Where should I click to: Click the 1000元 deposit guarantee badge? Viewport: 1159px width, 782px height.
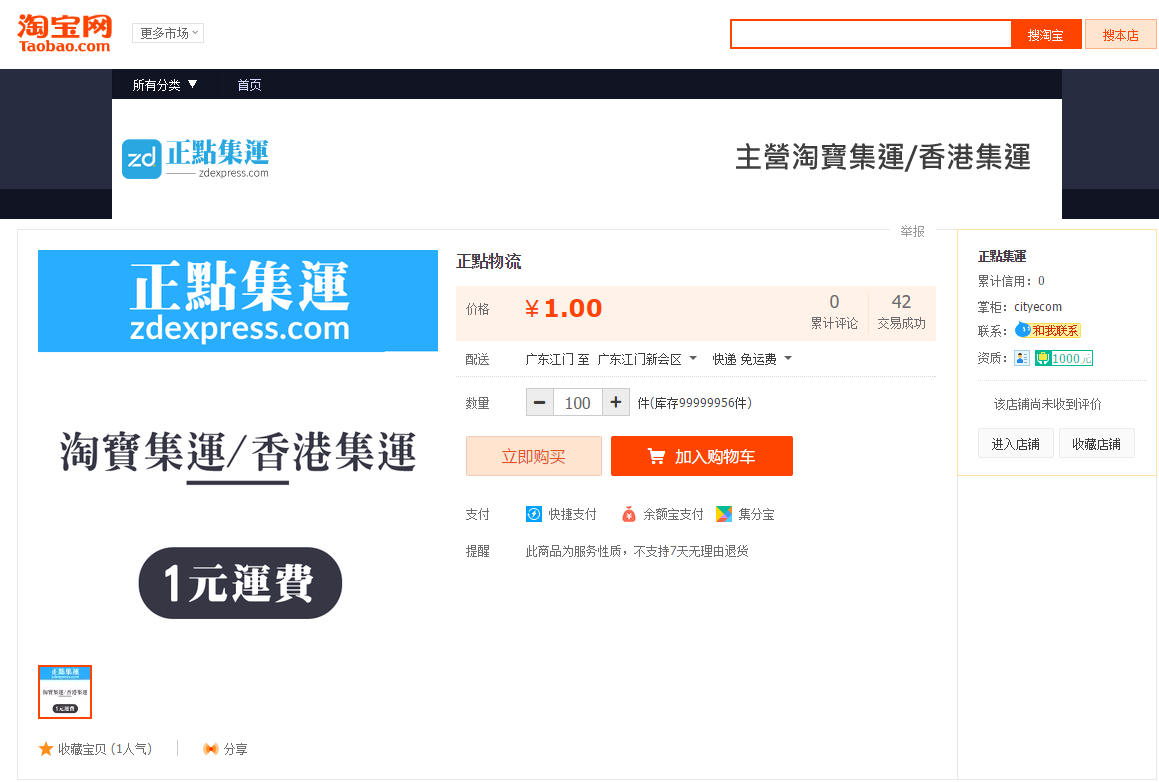pyautogui.click(x=1064, y=358)
